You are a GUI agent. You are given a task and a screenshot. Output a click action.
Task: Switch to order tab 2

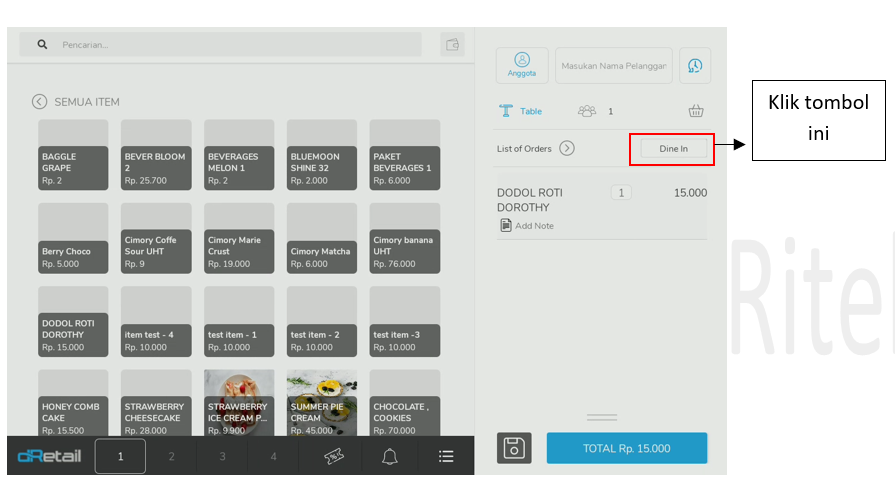(x=171, y=456)
